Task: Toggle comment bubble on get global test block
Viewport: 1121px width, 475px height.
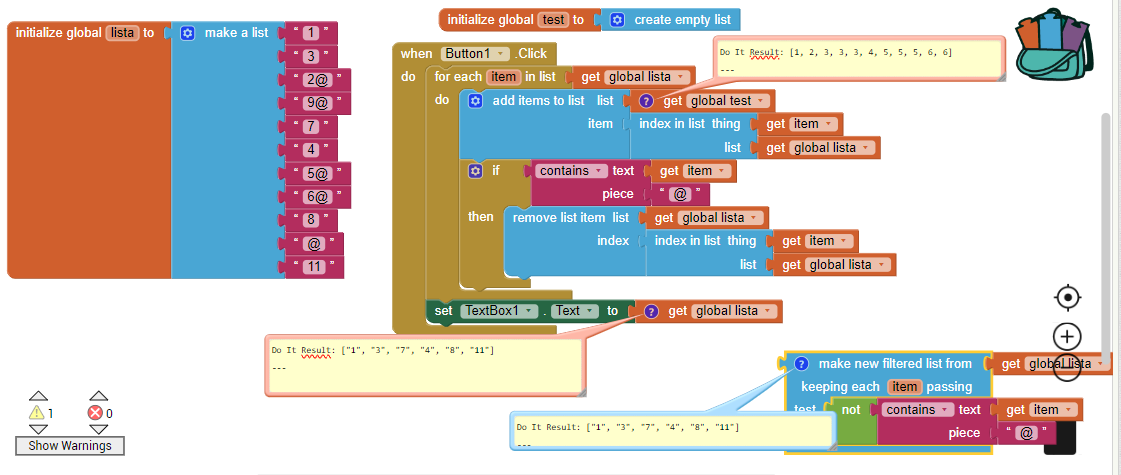Action: [x=646, y=101]
